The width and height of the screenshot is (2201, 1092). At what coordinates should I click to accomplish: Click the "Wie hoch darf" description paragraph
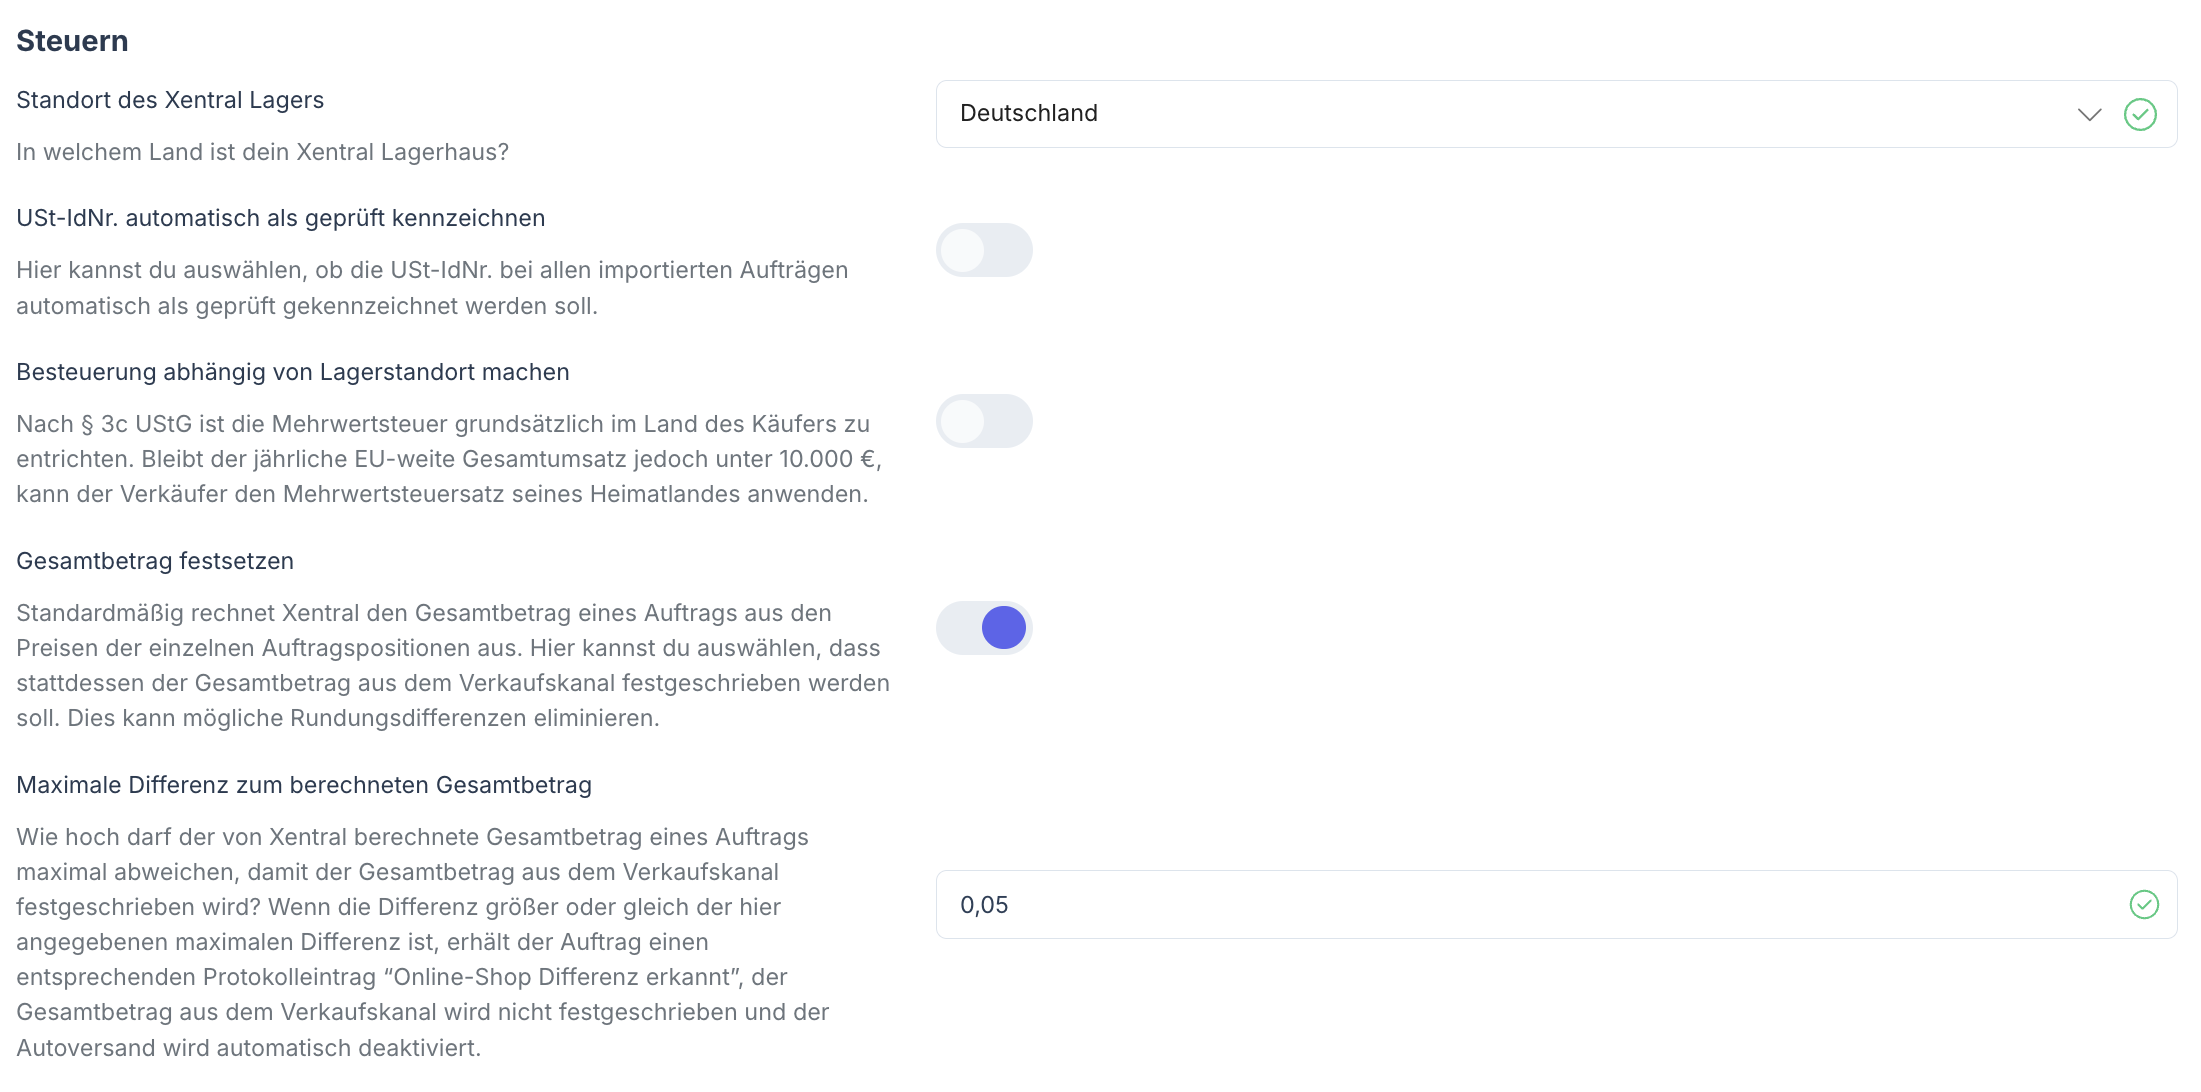click(422, 942)
